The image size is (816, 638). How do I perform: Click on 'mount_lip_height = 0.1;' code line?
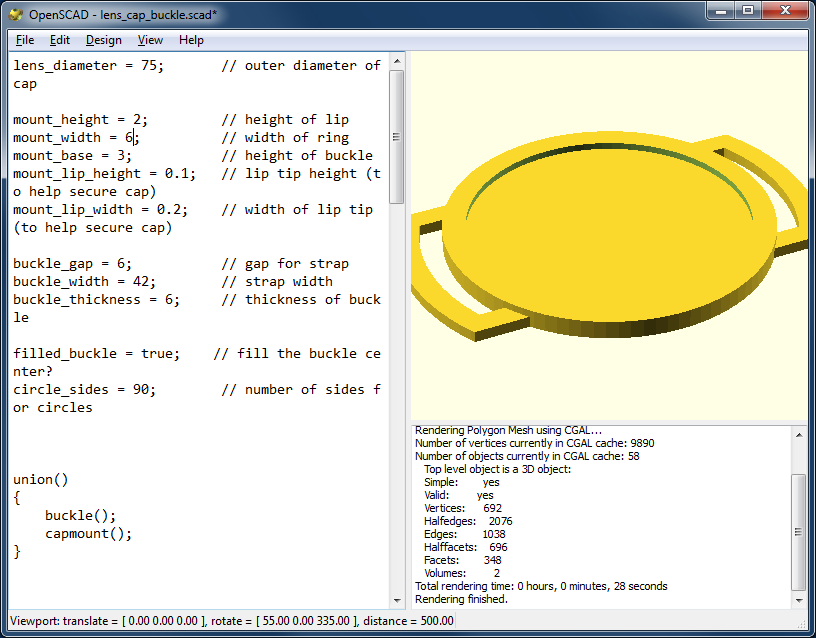105,174
